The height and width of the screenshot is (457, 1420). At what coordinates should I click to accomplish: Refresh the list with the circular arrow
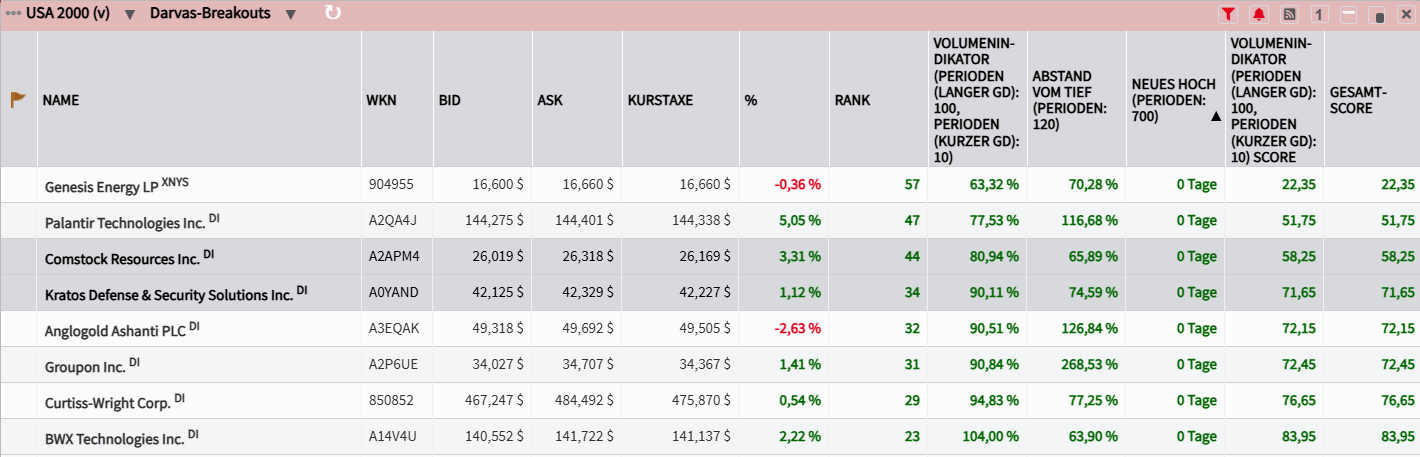pyautogui.click(x=333, y=13)
